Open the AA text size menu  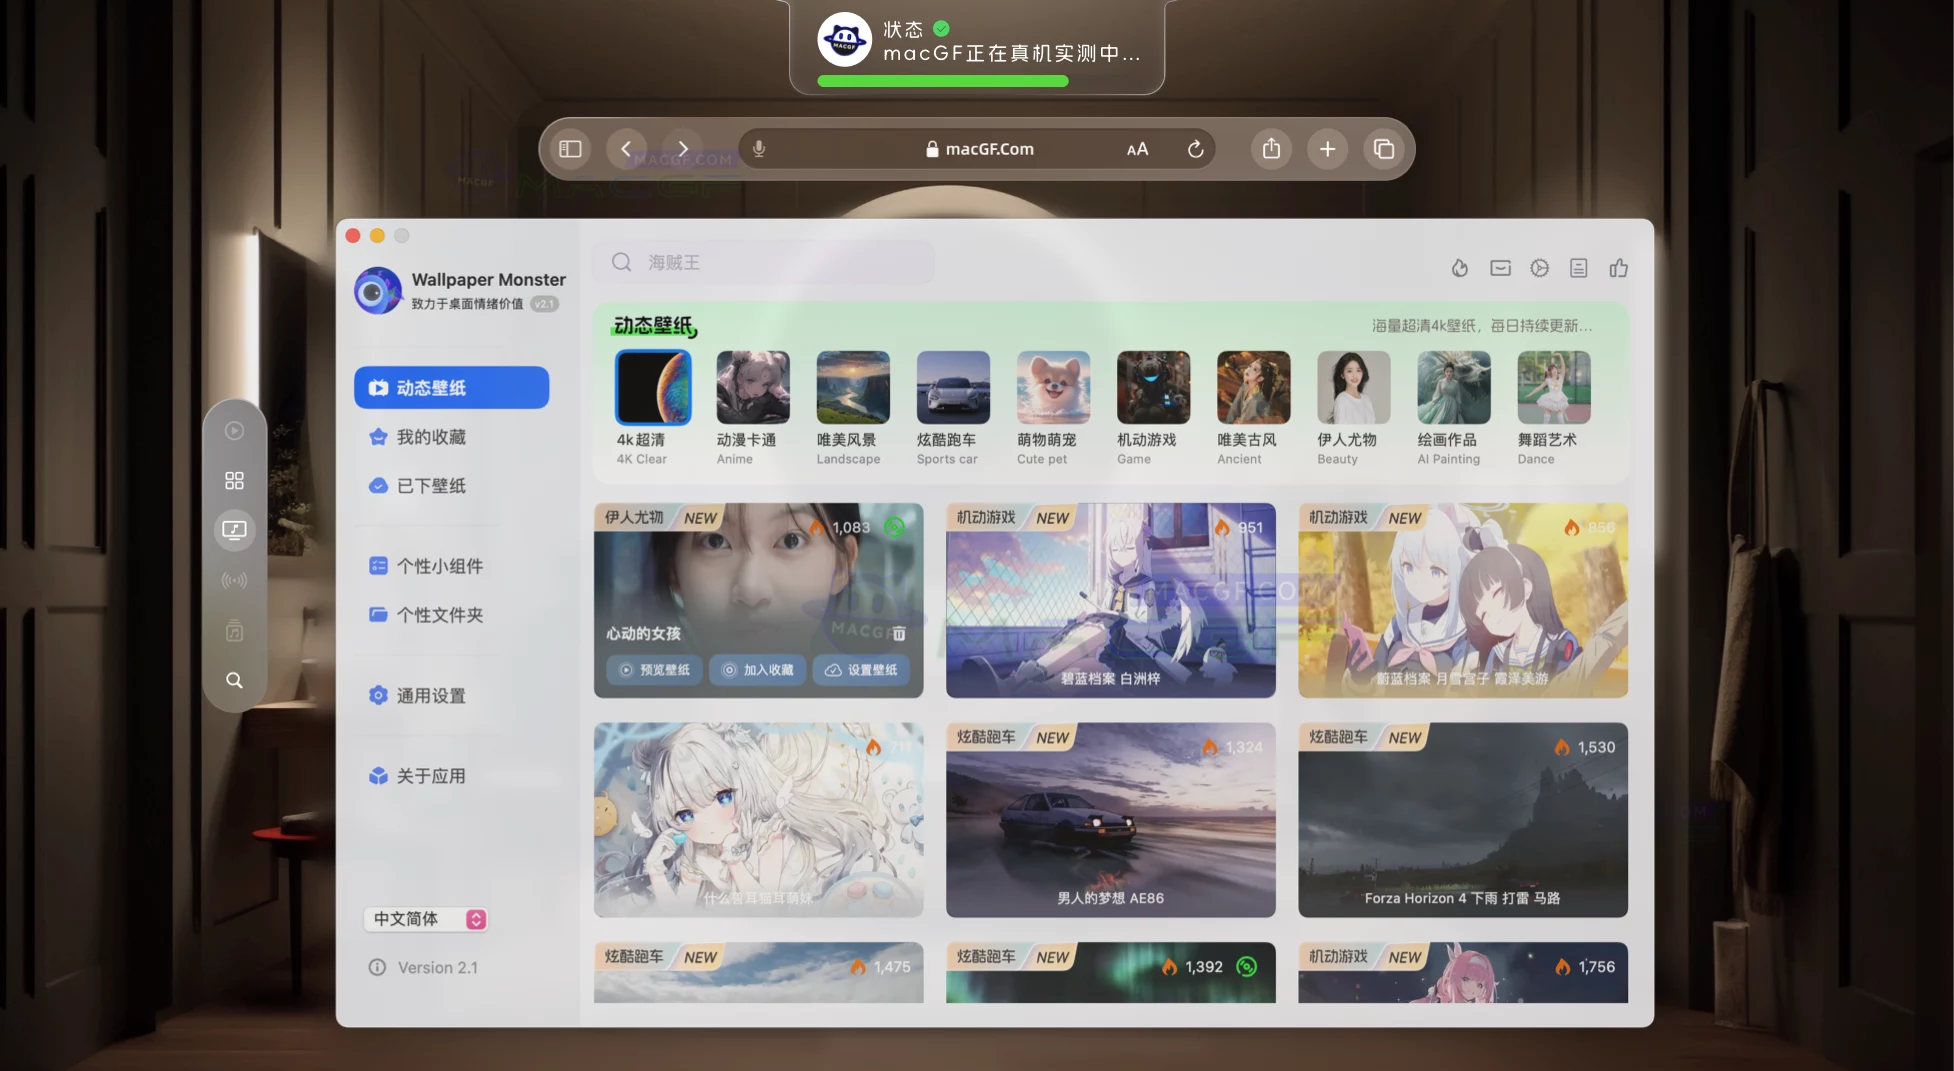click(x=1137, y=149)
